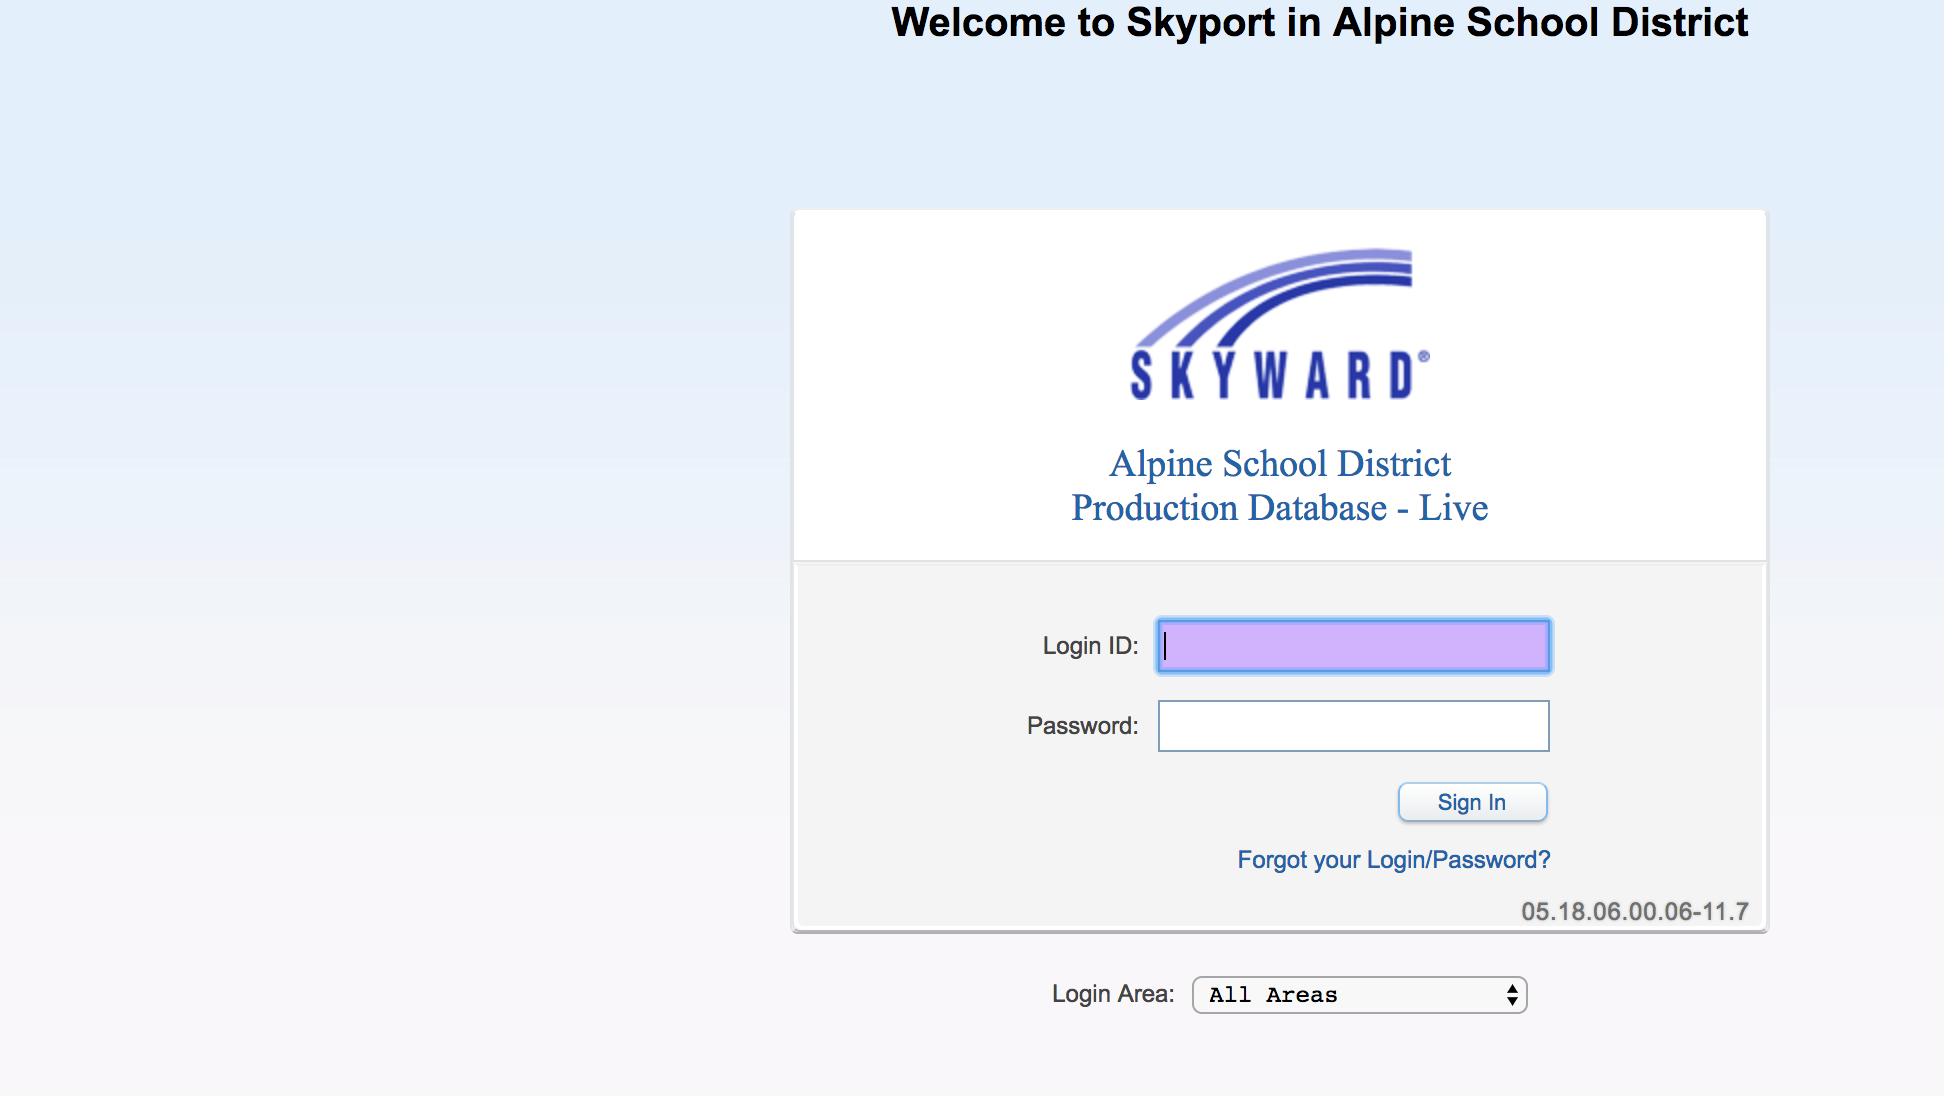Screen dimensions: 1944x1096
Task: Click the Login ID input field
Action: [1353, 646]
